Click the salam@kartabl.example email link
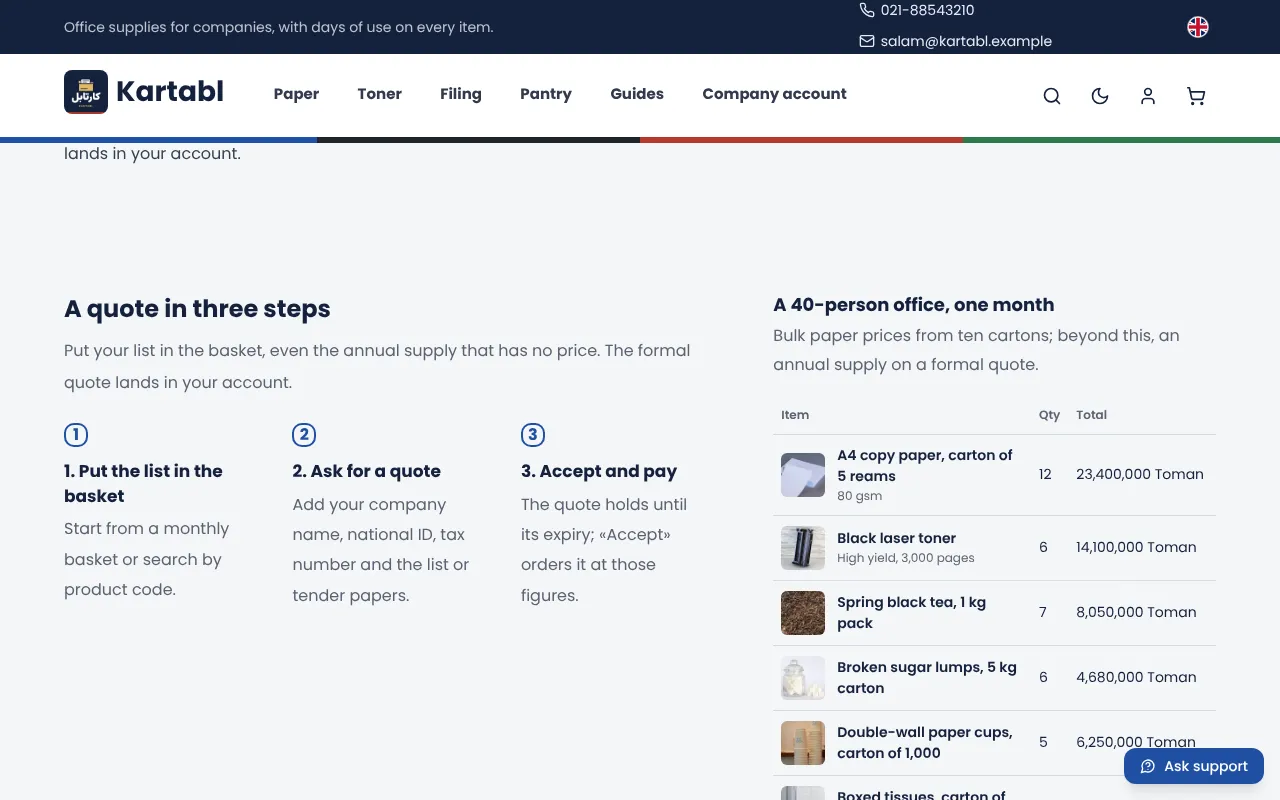The image size is (1280, 800). point(966,41)
